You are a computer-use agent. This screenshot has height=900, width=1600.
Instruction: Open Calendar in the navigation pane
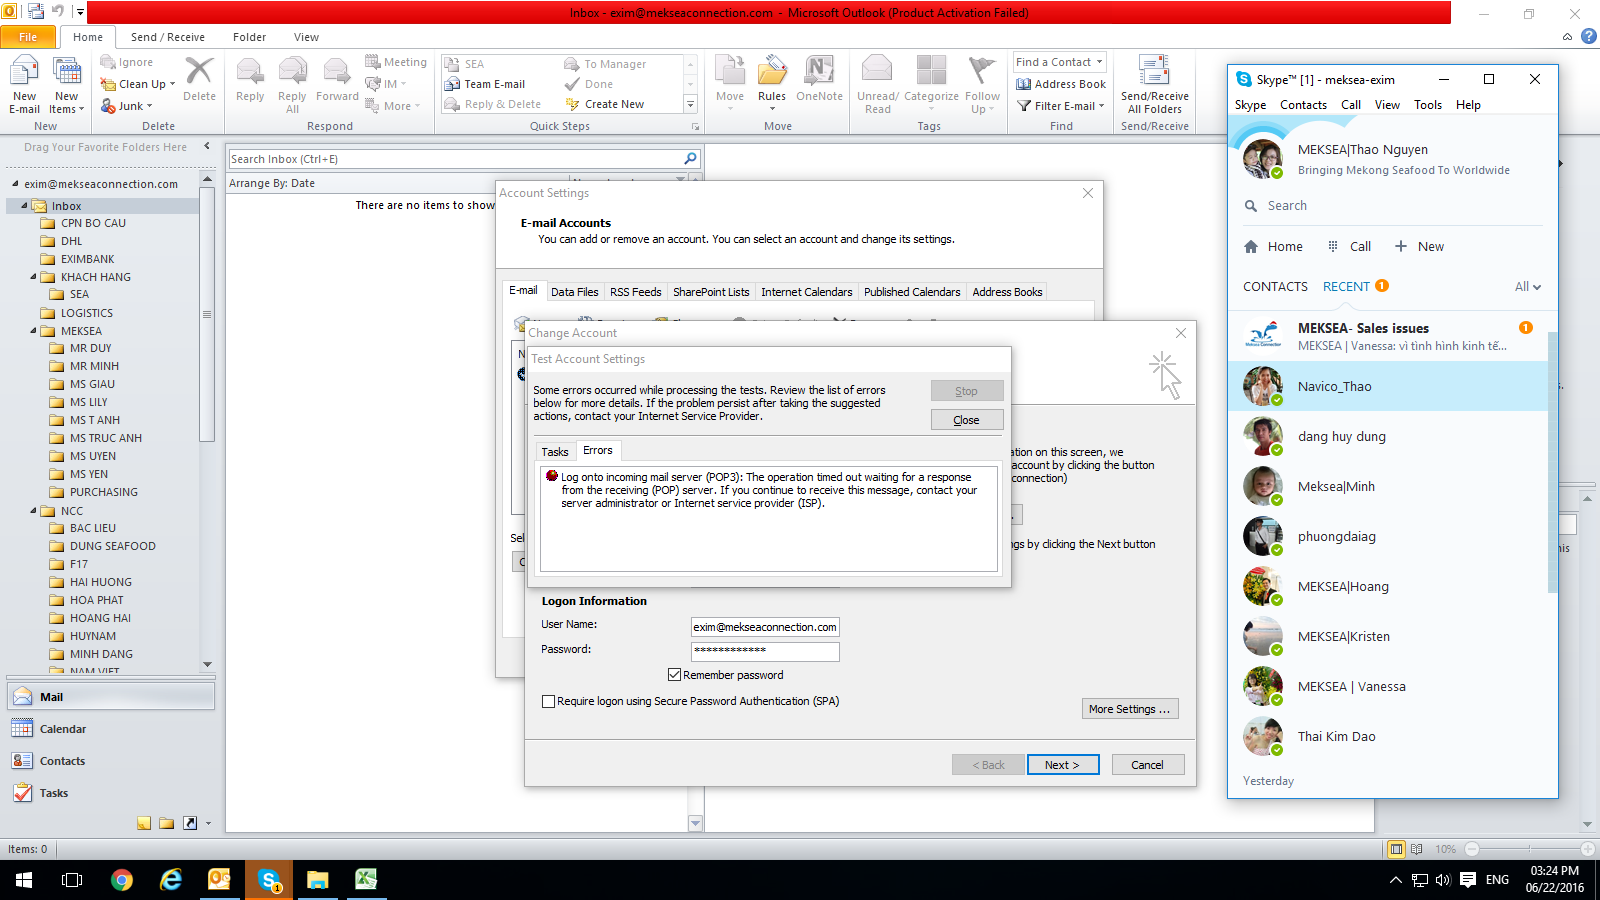tap(111, 729)
